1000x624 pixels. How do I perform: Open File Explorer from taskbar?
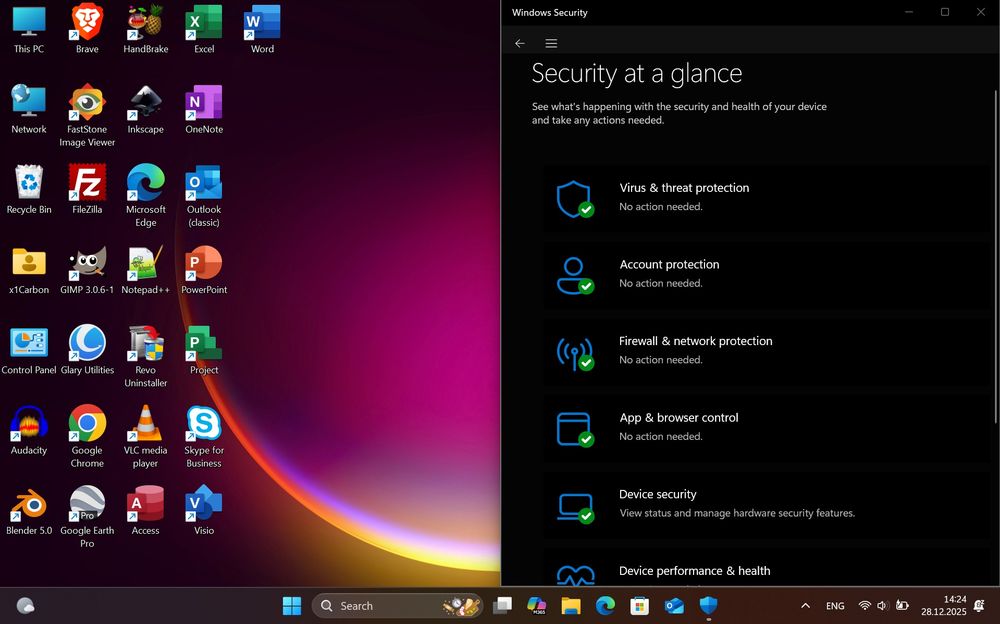[x=571, y=605]
